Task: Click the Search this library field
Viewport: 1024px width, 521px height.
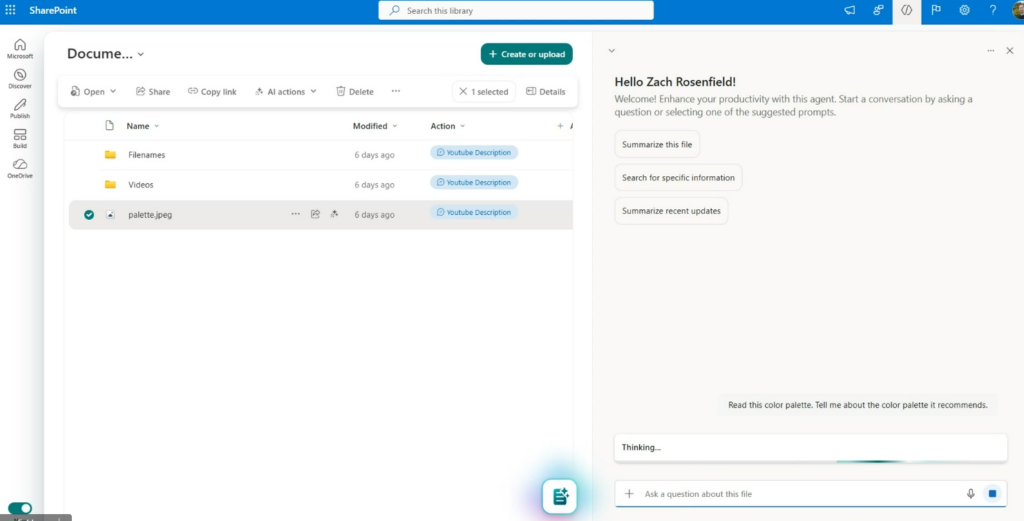Action: 516,10
